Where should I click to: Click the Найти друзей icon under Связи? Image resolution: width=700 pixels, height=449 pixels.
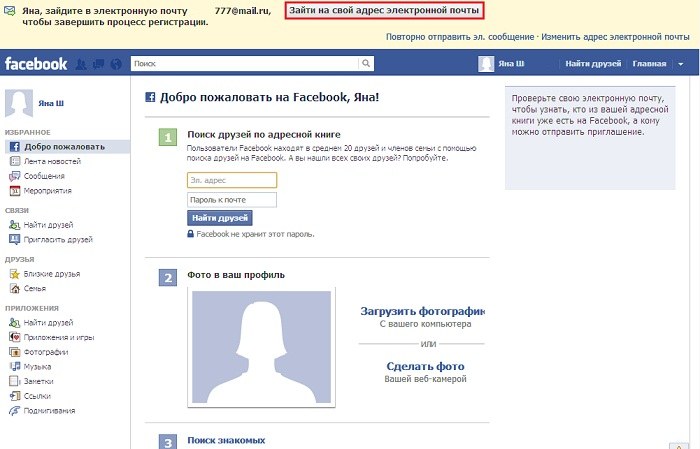click(x=15, y=224)
